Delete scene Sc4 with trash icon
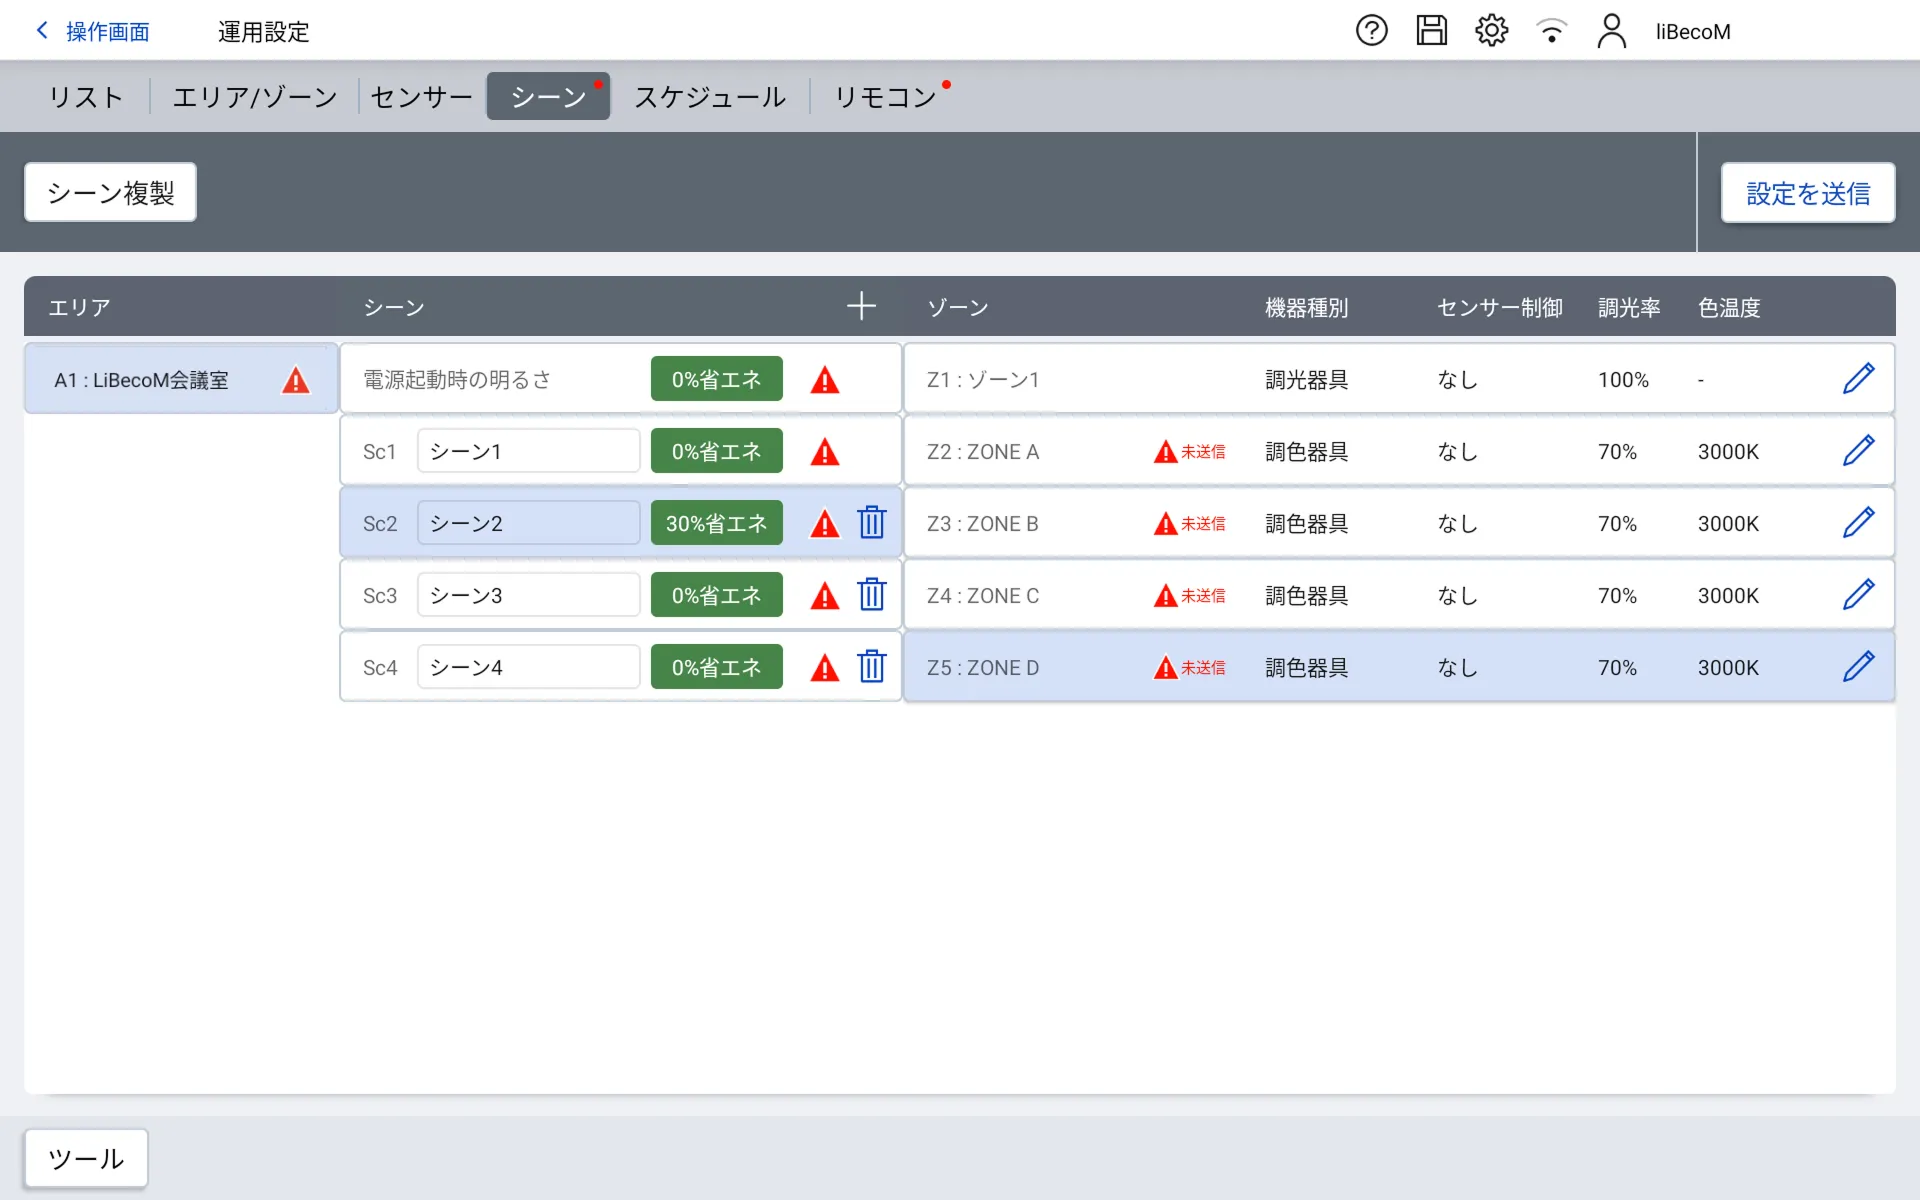 [x=872, y=667]
